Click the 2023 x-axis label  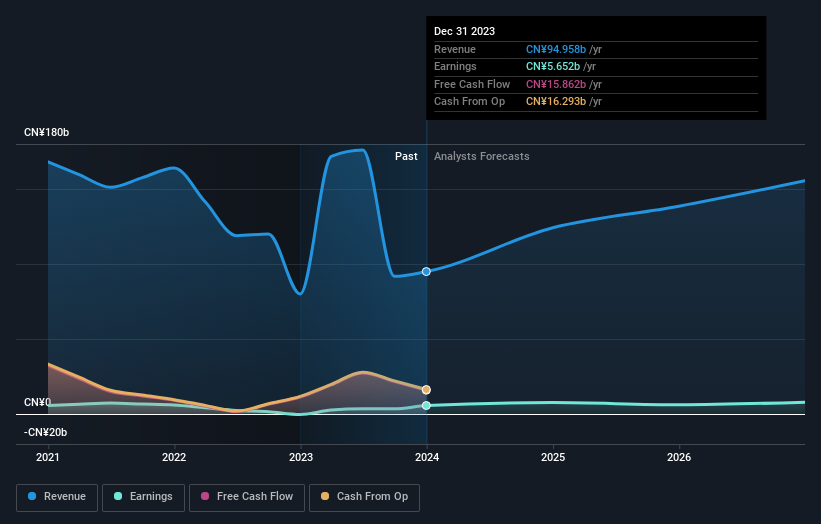pyautogui.click(x=301, y=457)
